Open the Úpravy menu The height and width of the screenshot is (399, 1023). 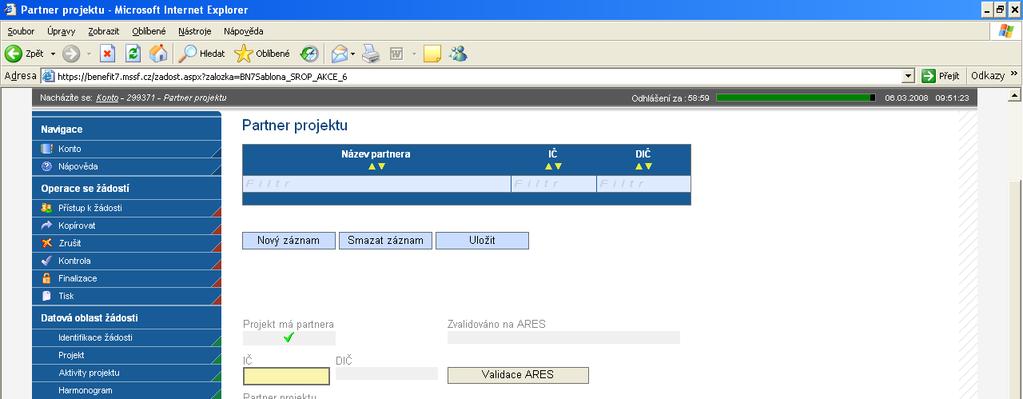point(61,31)
